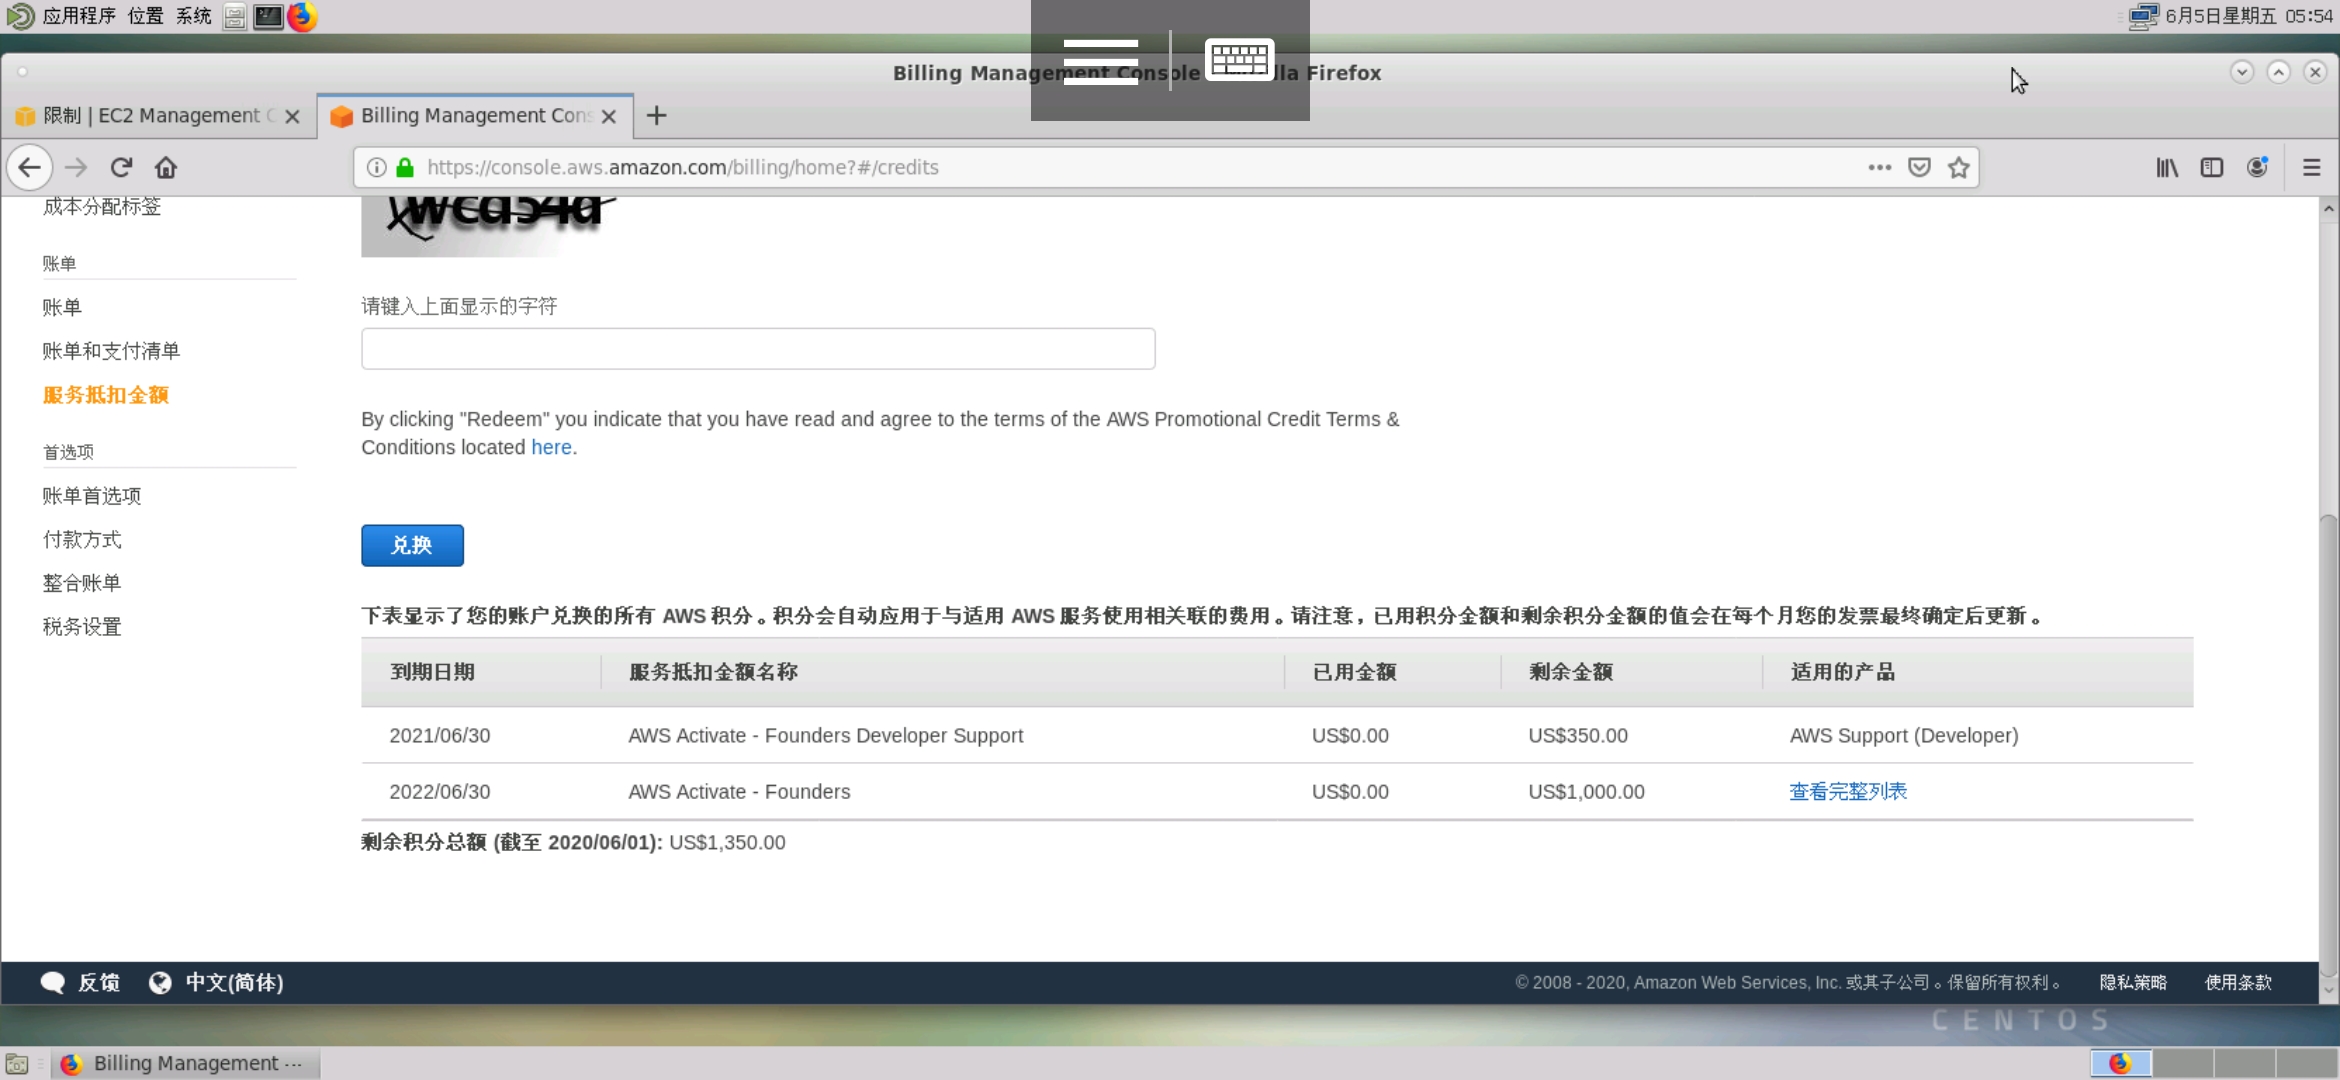Open the 查看完整列表 link
This screenshot has height=1080, width=2340.
coord(1848,791)
